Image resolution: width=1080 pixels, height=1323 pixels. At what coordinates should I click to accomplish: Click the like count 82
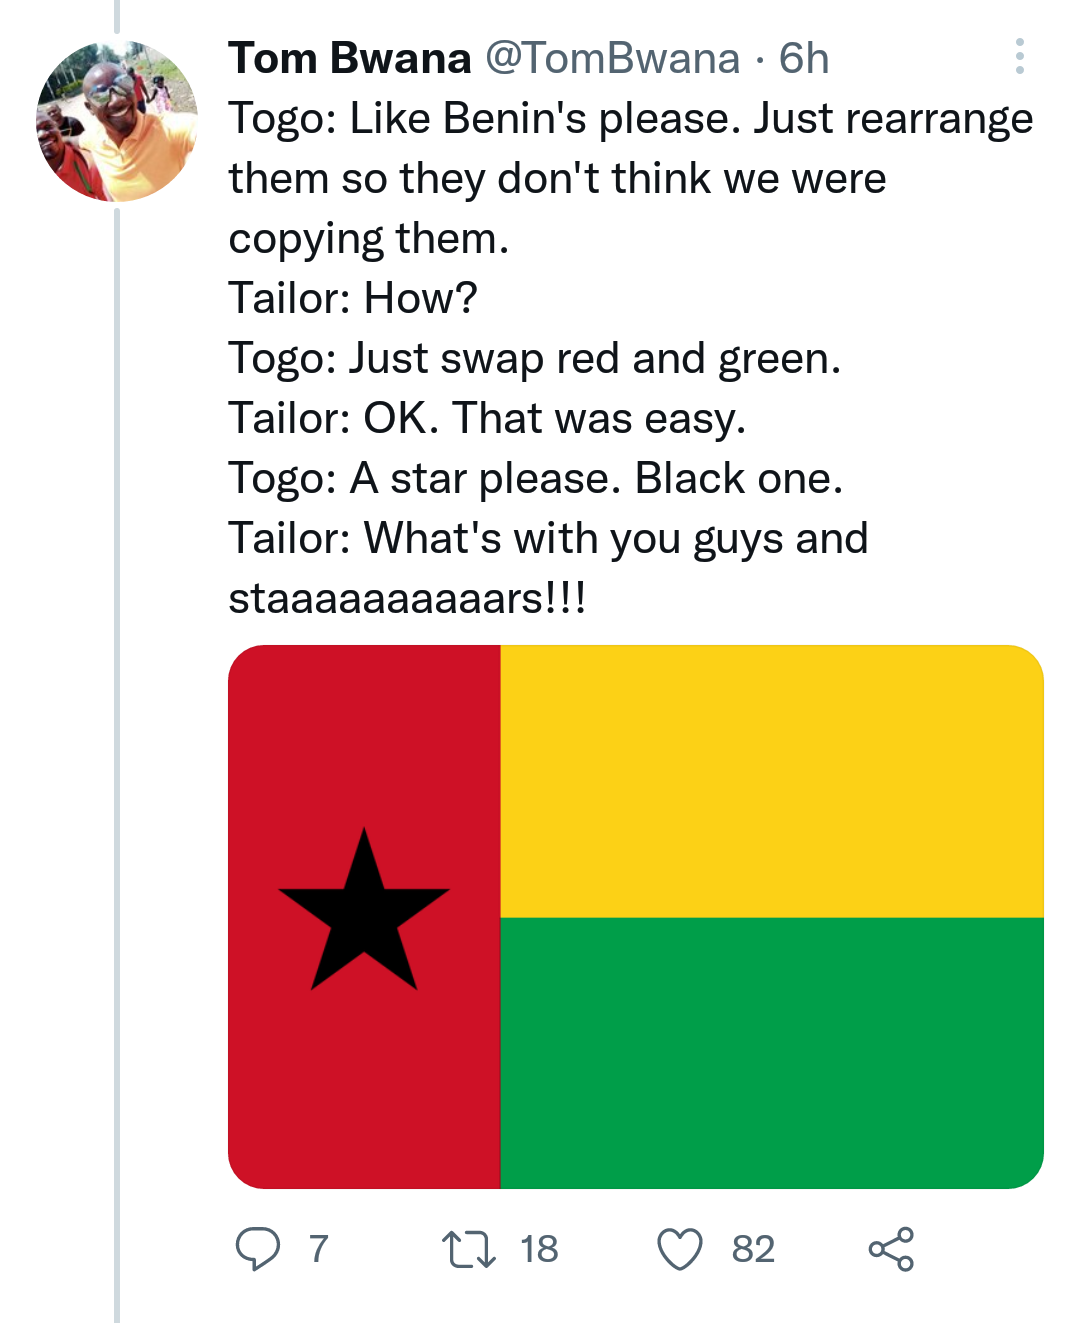753,1249
